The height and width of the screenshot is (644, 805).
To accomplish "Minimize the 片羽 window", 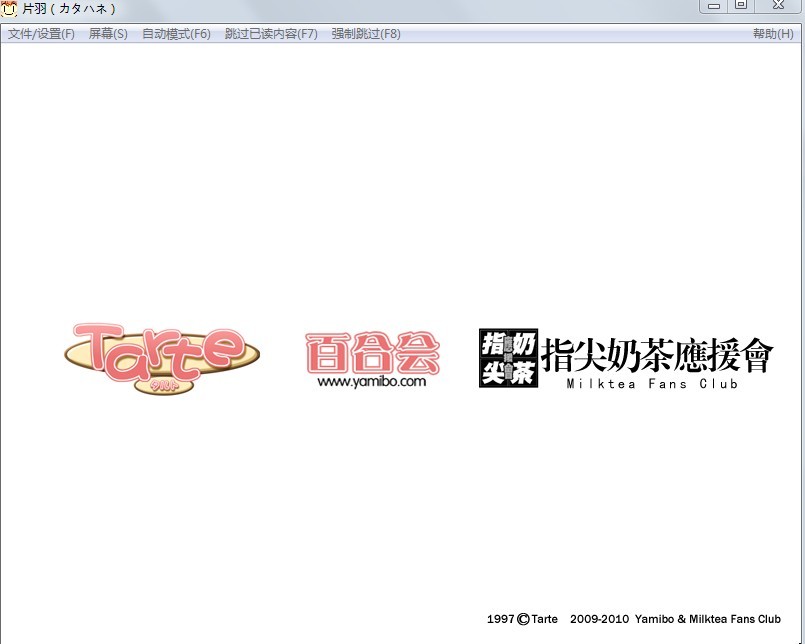I will (x=714, y=6).
